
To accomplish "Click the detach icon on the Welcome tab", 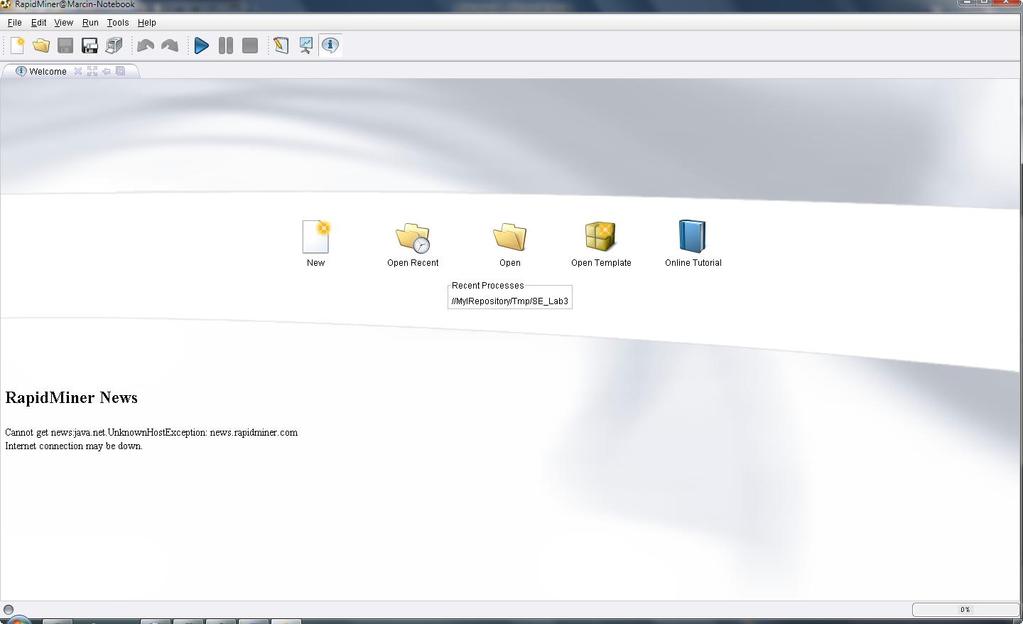I will click(x=106, y=71).
